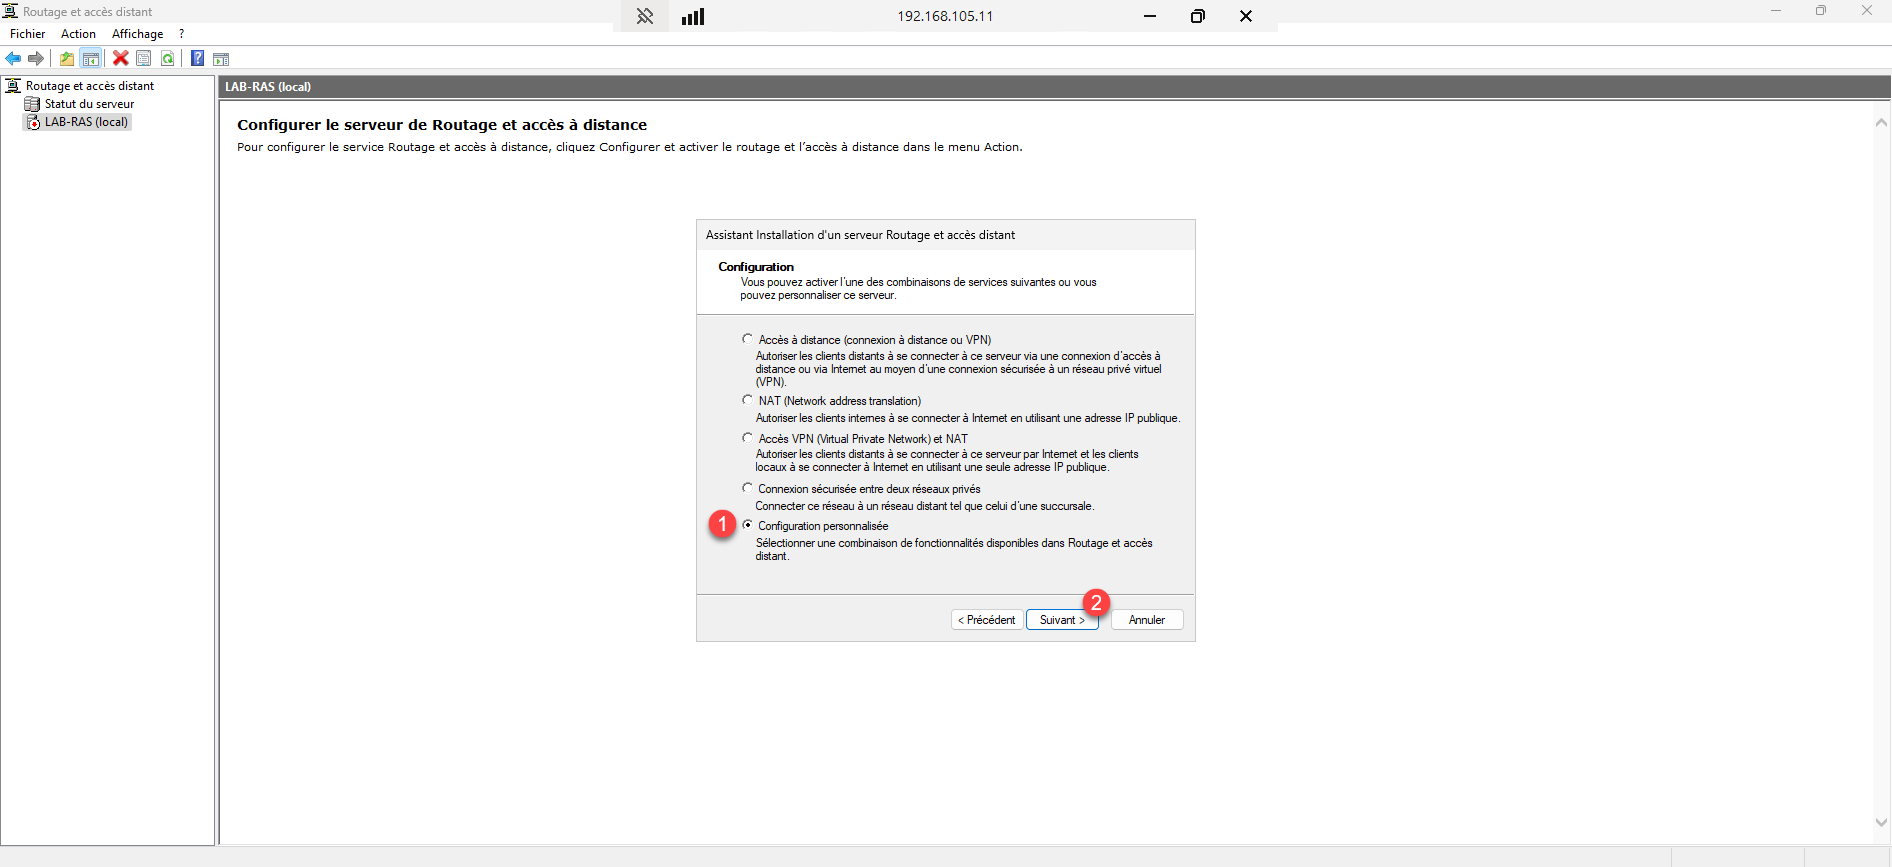Image resolution: width=1892 pixels, height=867 pixels.
Task: Toggle the Show/Hide action pane icon
Action: point(221,59)
